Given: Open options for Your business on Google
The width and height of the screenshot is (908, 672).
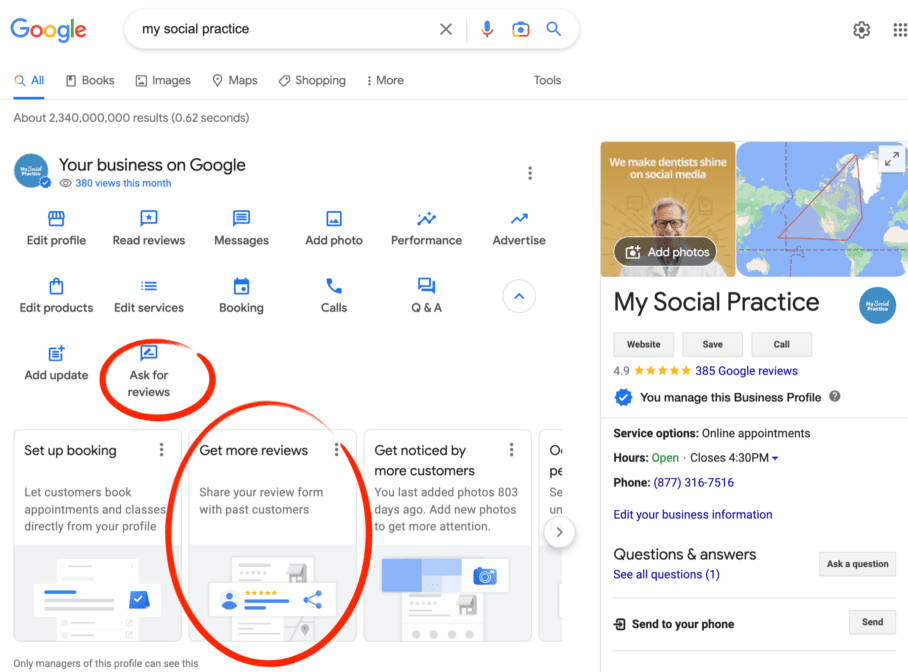Looking at the screenshot, I should tap(530, 173).
